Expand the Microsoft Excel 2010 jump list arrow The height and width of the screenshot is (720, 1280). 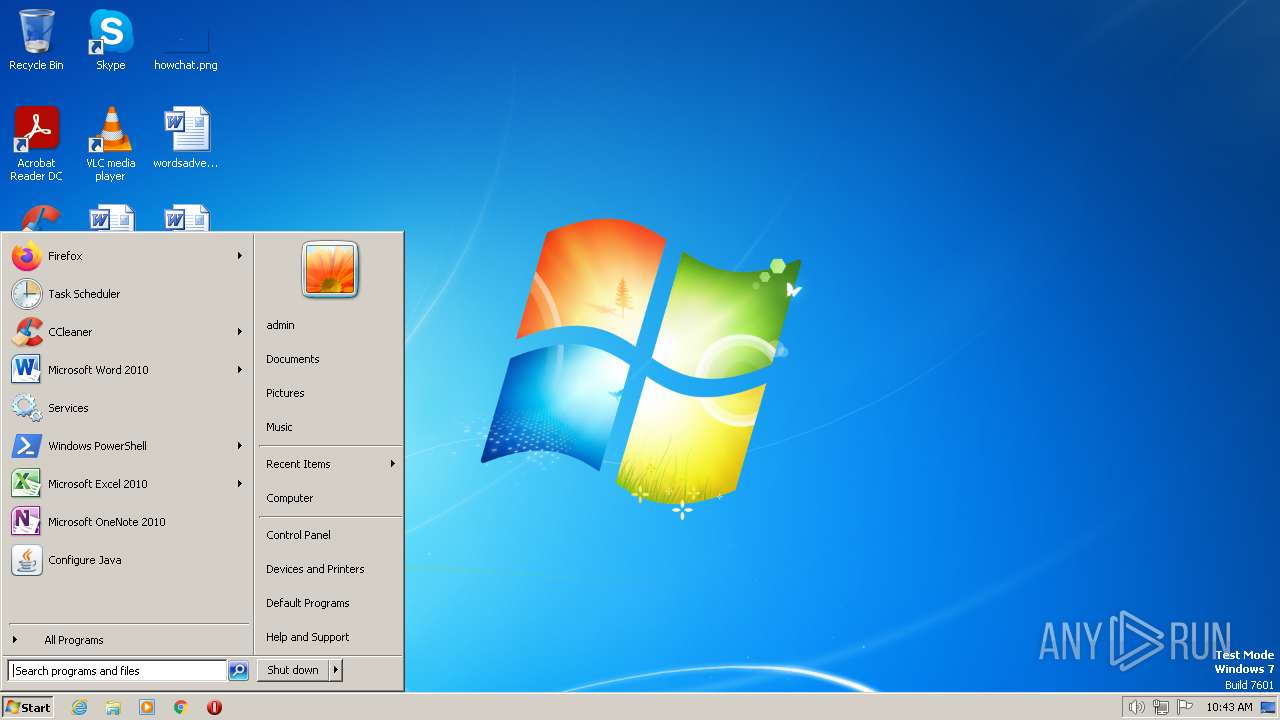click(240, 484)
